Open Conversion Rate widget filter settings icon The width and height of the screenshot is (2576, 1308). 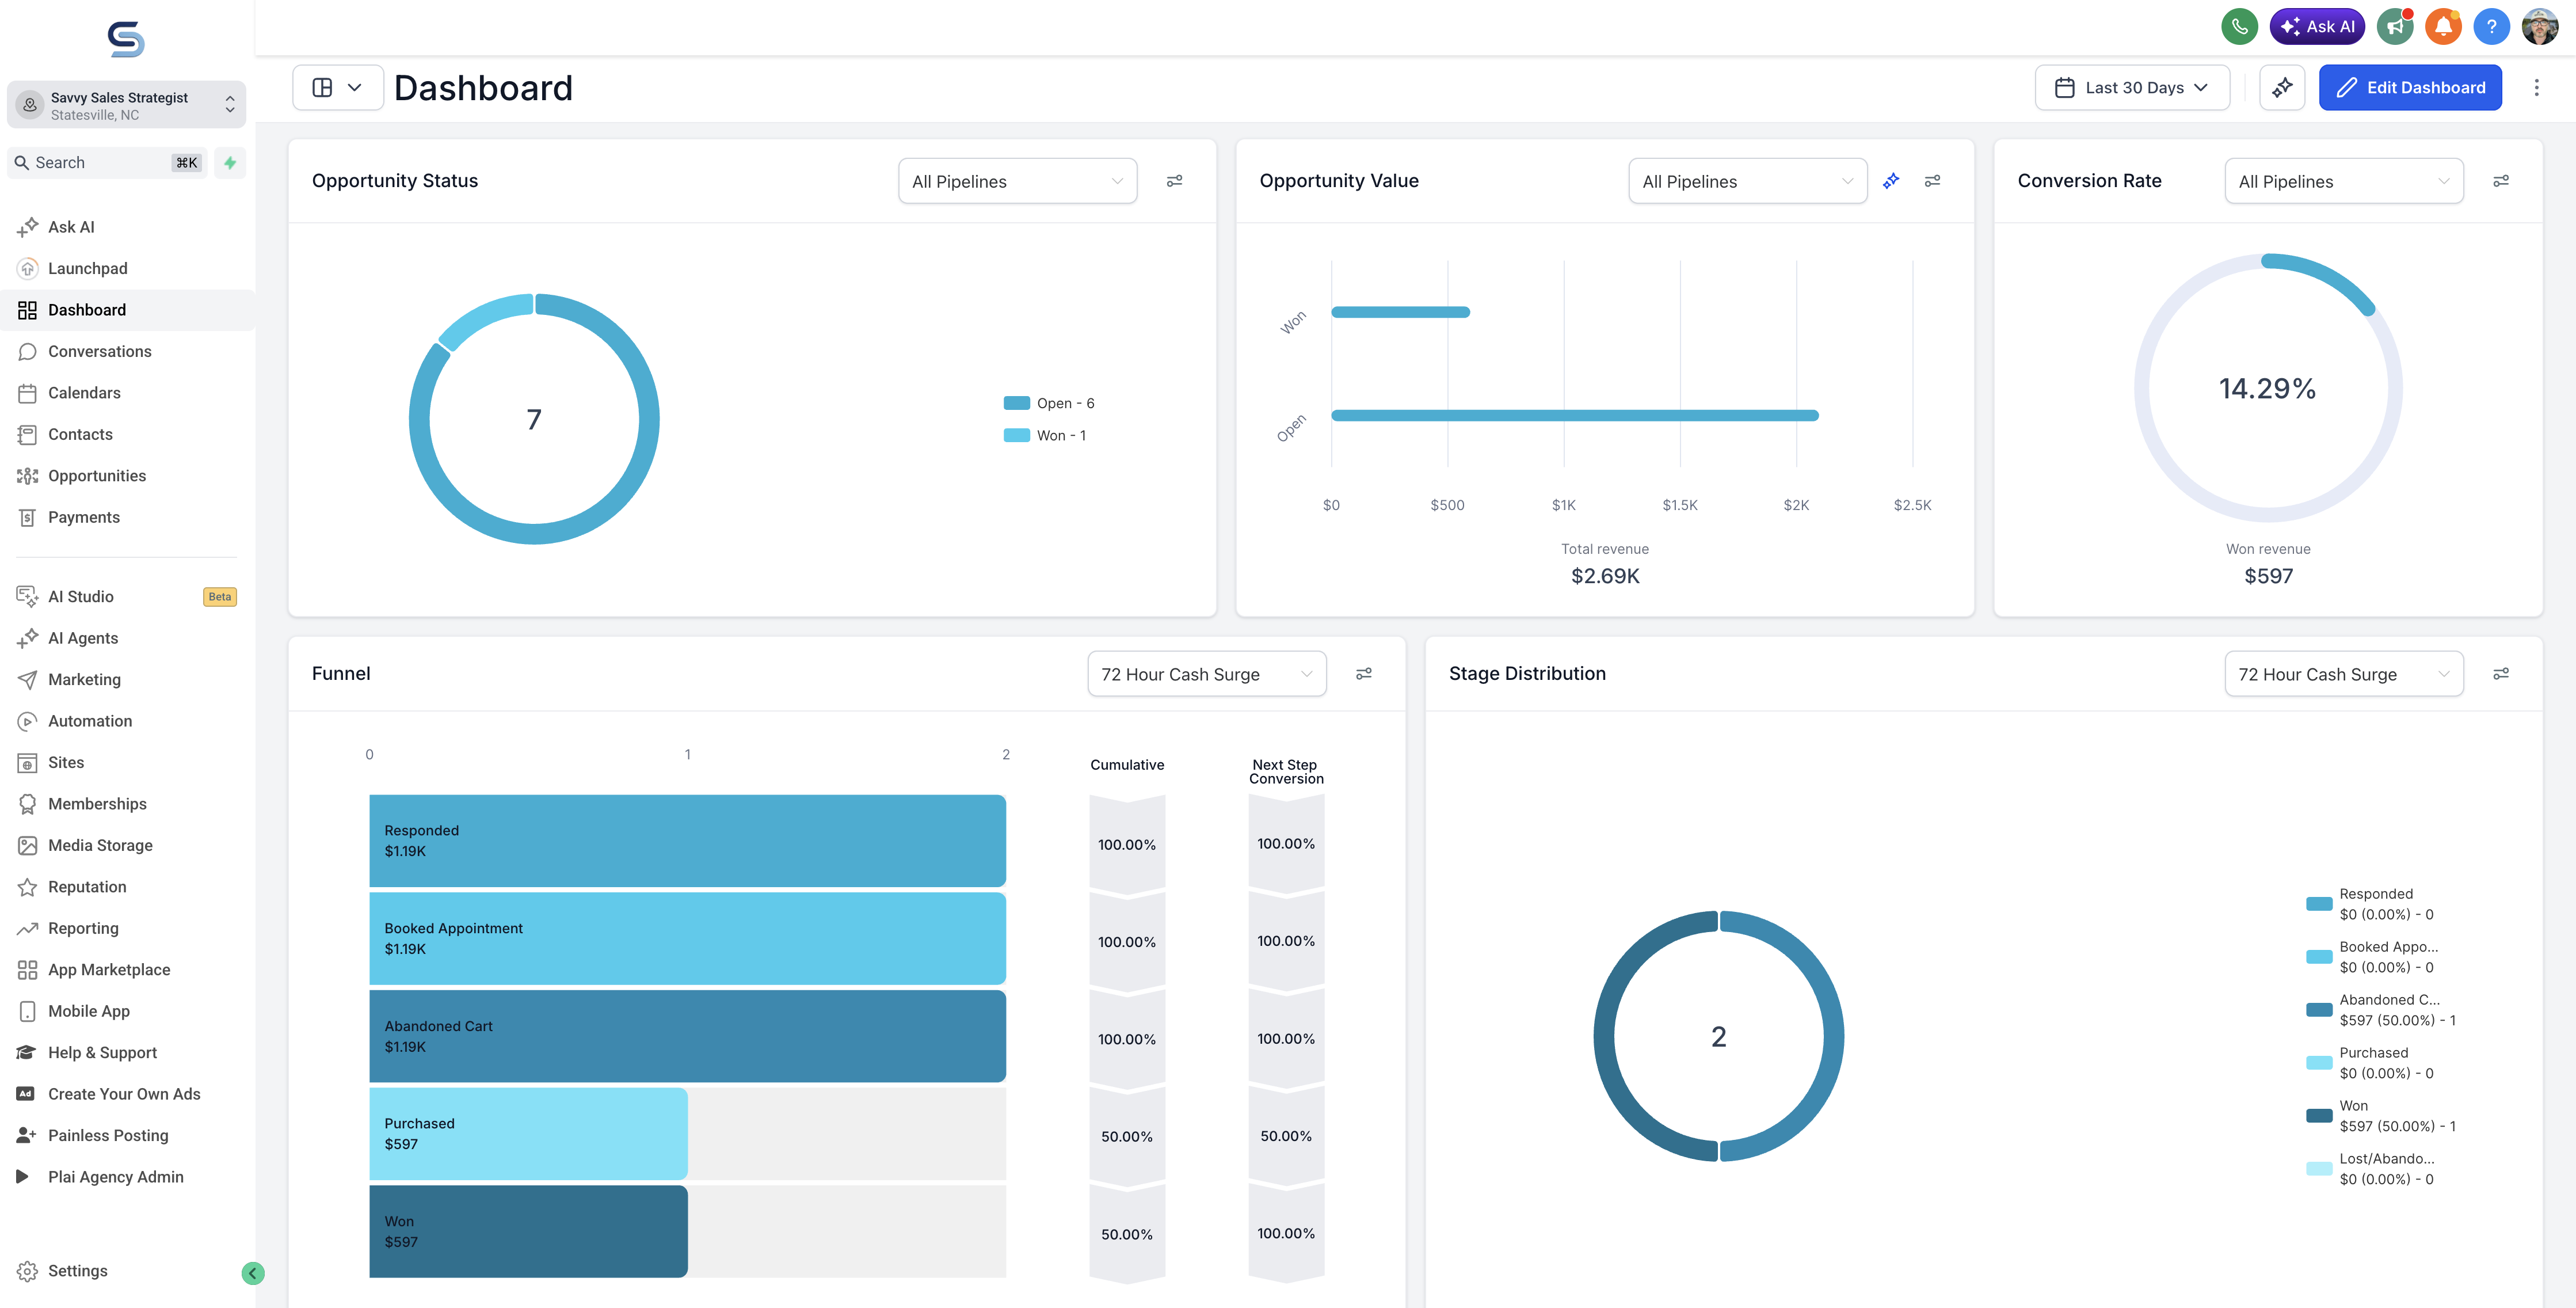point(2500,181)
